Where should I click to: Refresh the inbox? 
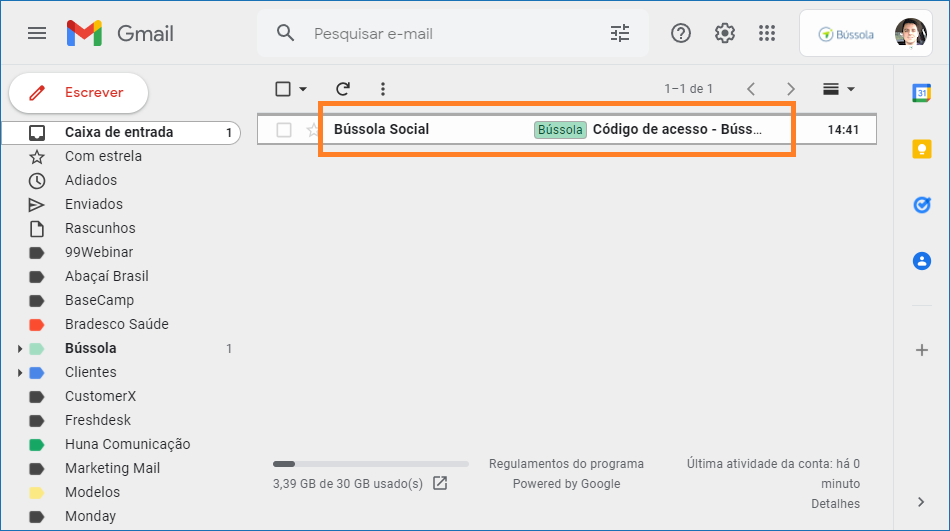click(343, 89)
